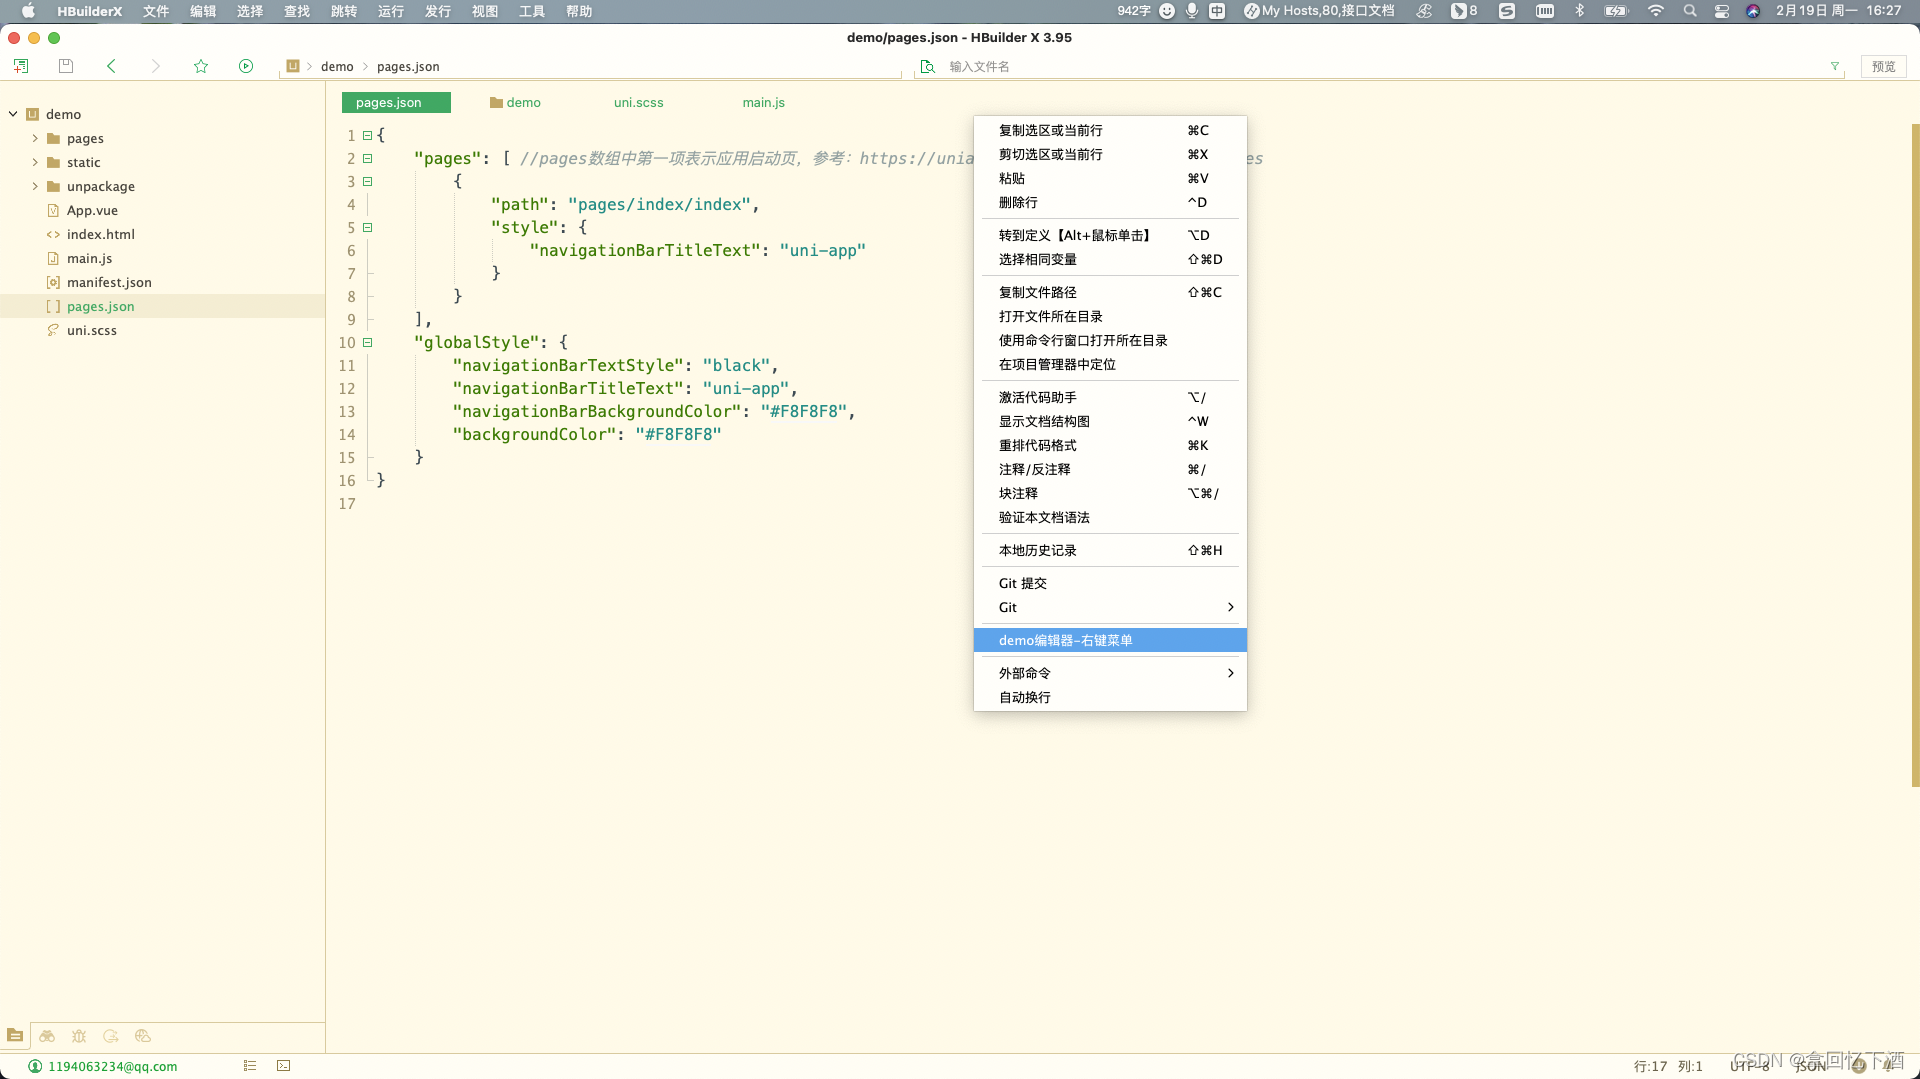
Task: Click the user account icon in status bar
Action: pyautogui.click(x=35, y=1066)
